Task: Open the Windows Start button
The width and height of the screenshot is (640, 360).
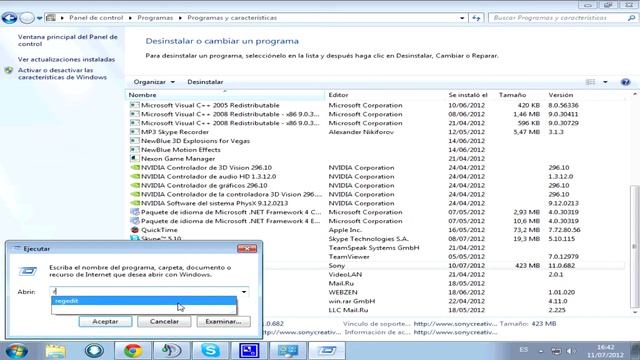Action: [x=16, y=351]
